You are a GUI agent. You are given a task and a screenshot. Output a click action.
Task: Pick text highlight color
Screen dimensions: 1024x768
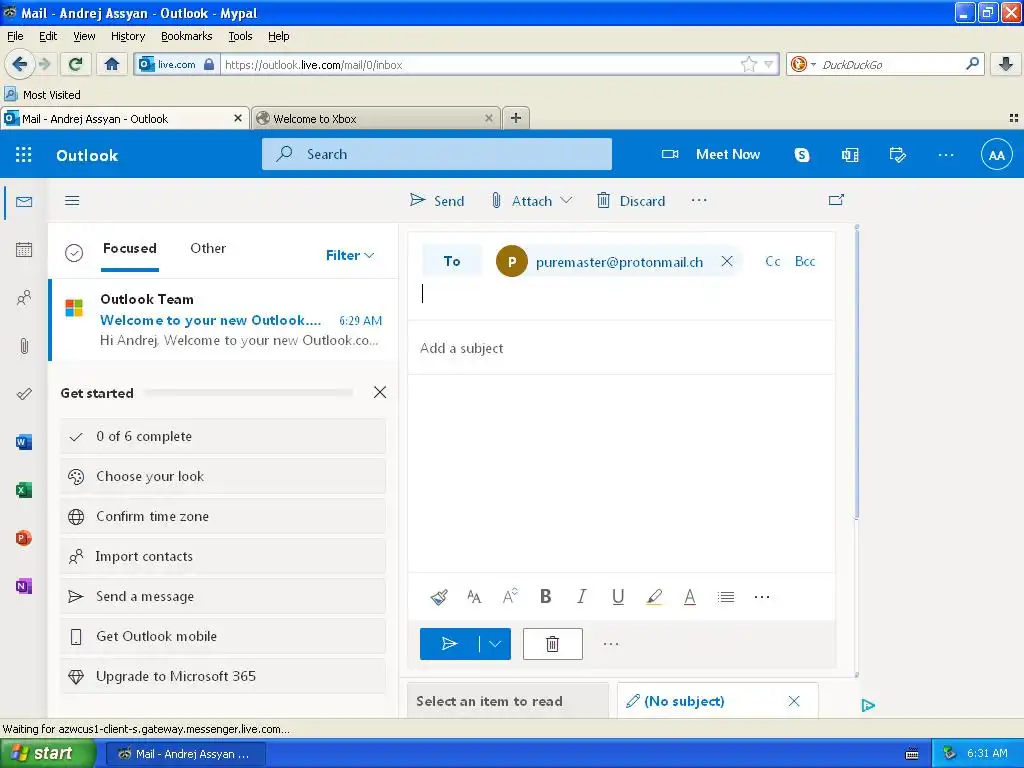tap(654, 597)
